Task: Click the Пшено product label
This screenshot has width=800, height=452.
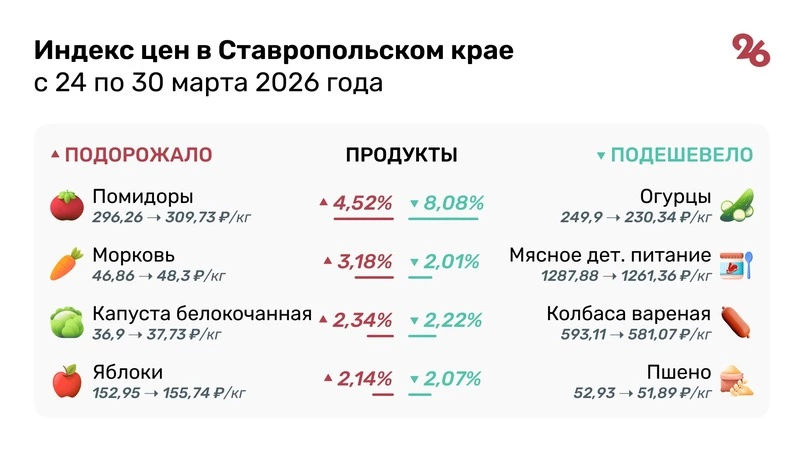Action: [679, 372]
